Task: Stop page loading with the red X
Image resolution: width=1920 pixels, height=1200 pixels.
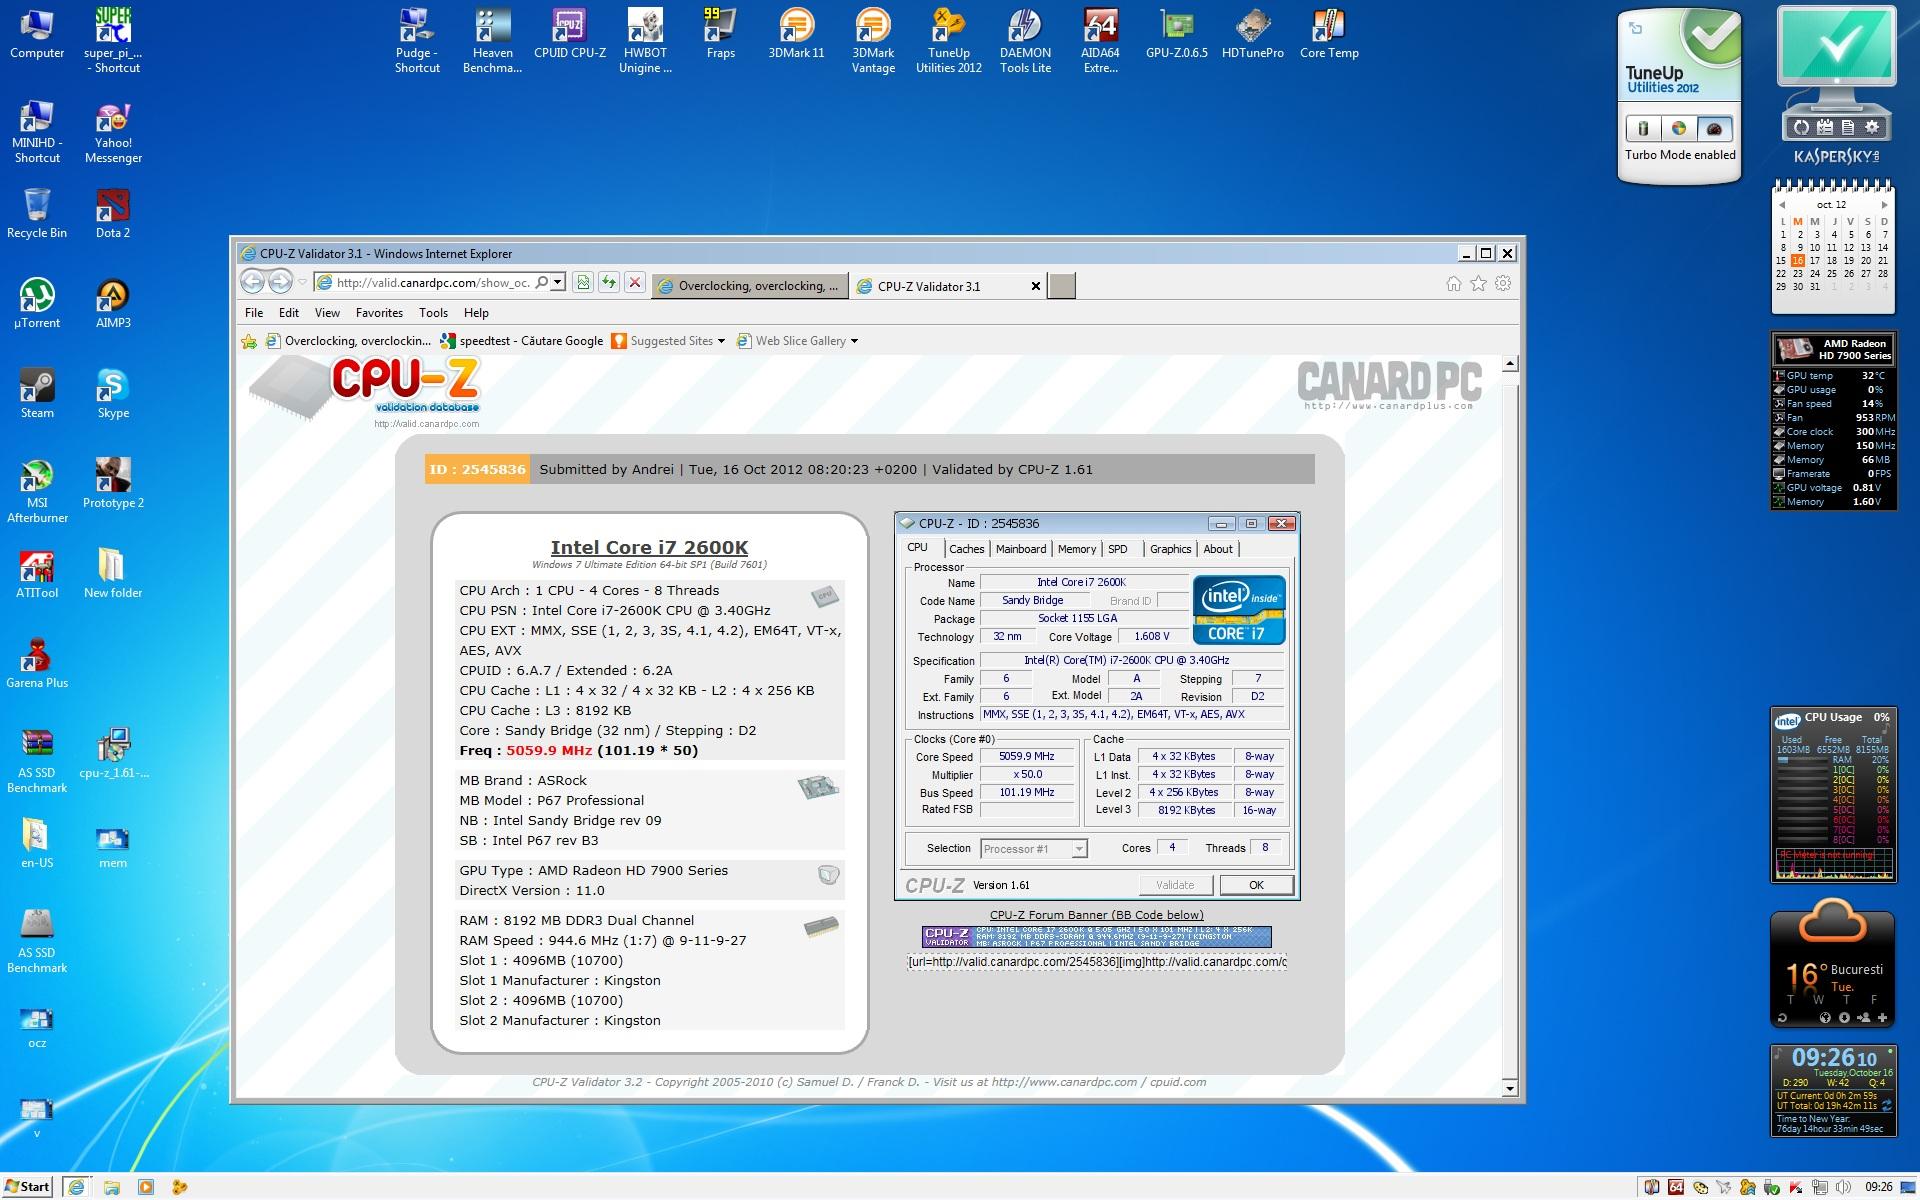Action: pyautogui.click(x=634, y=283)
